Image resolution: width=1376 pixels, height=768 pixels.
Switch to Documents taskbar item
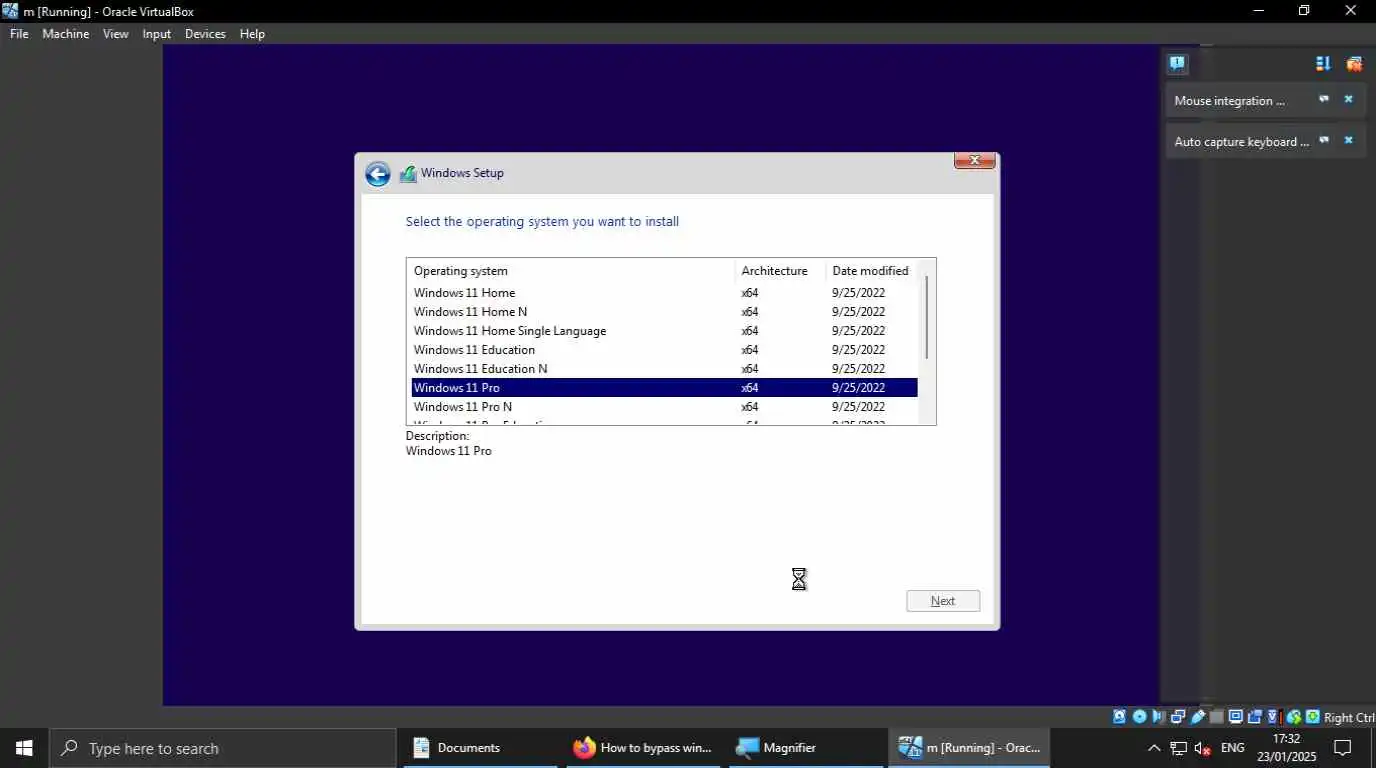tap(480, 748)
